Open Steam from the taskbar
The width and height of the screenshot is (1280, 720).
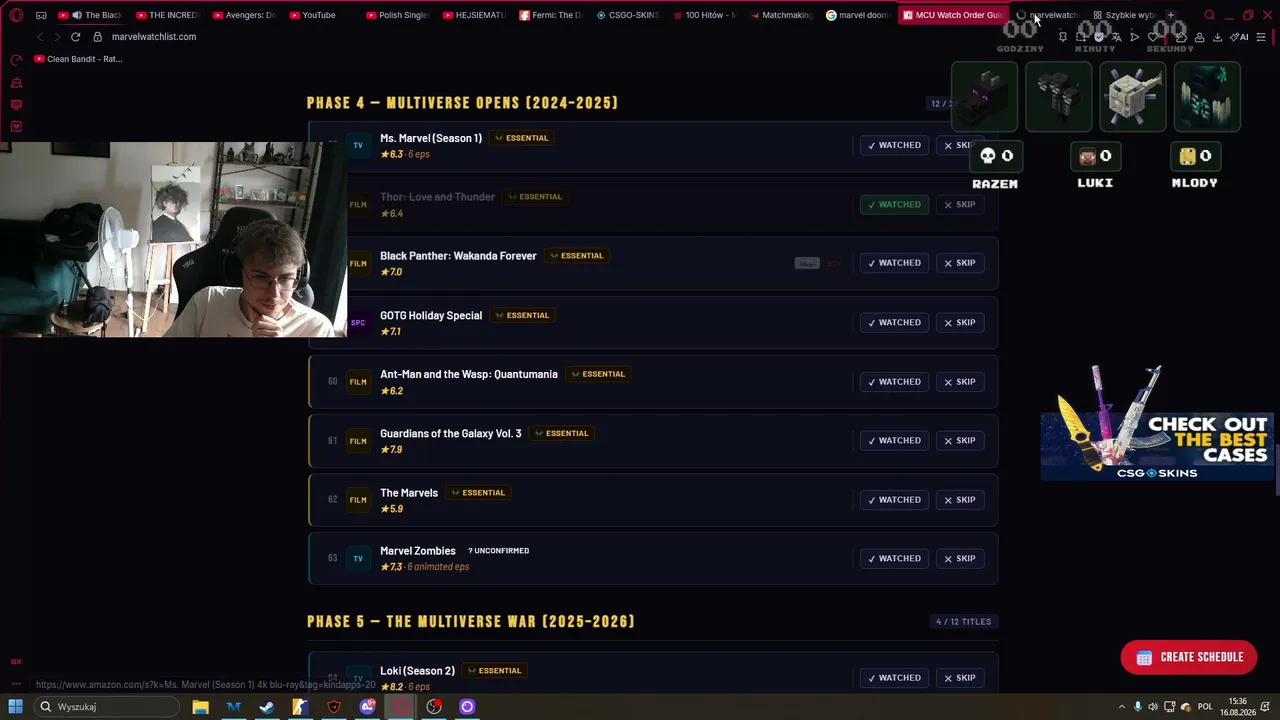point(266,707)
